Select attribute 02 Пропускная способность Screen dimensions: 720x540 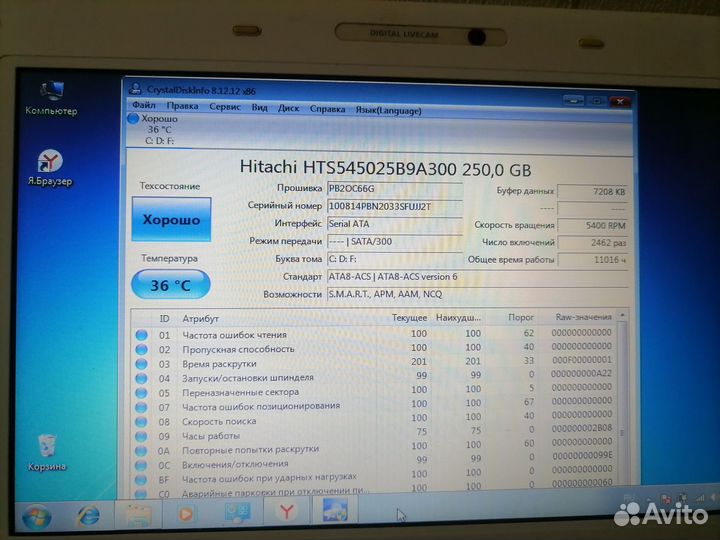[374, 349]
